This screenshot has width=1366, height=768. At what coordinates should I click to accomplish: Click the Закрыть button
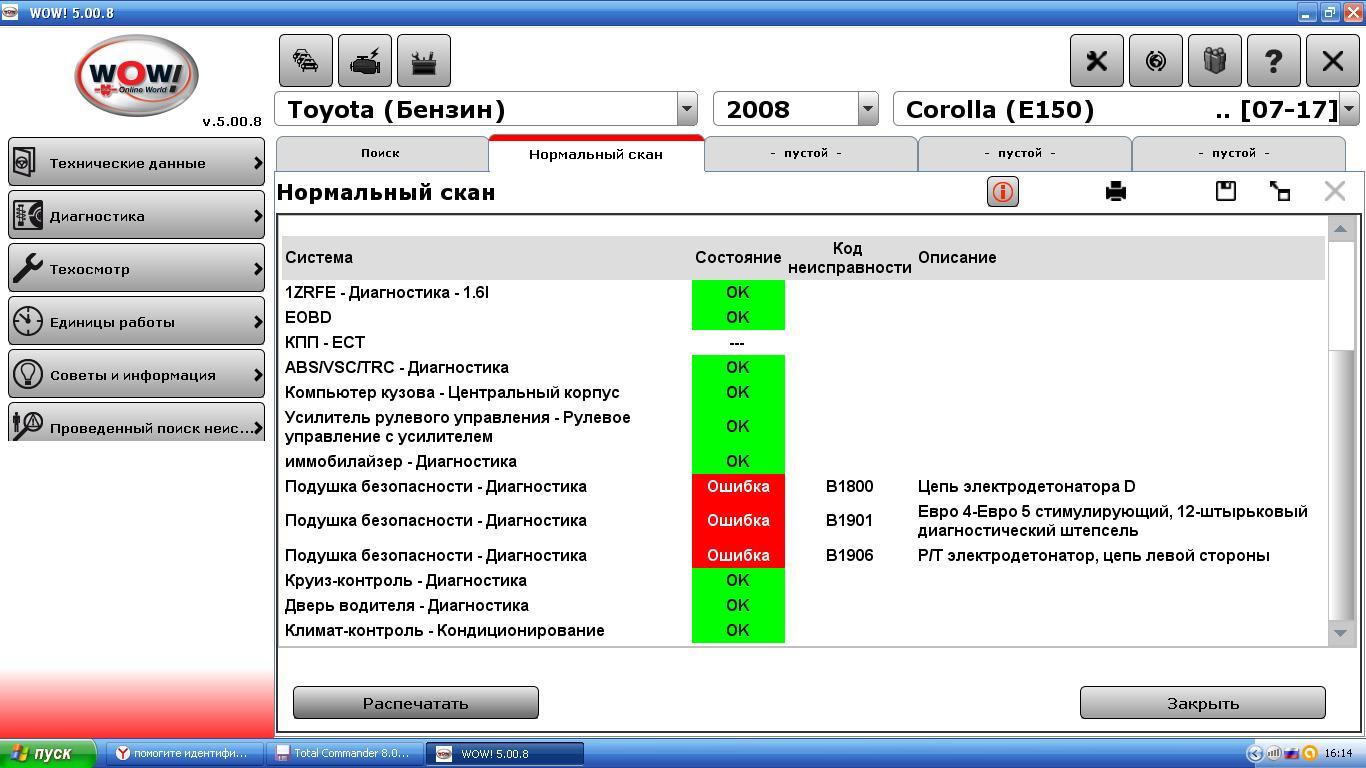coord(1203,703)
